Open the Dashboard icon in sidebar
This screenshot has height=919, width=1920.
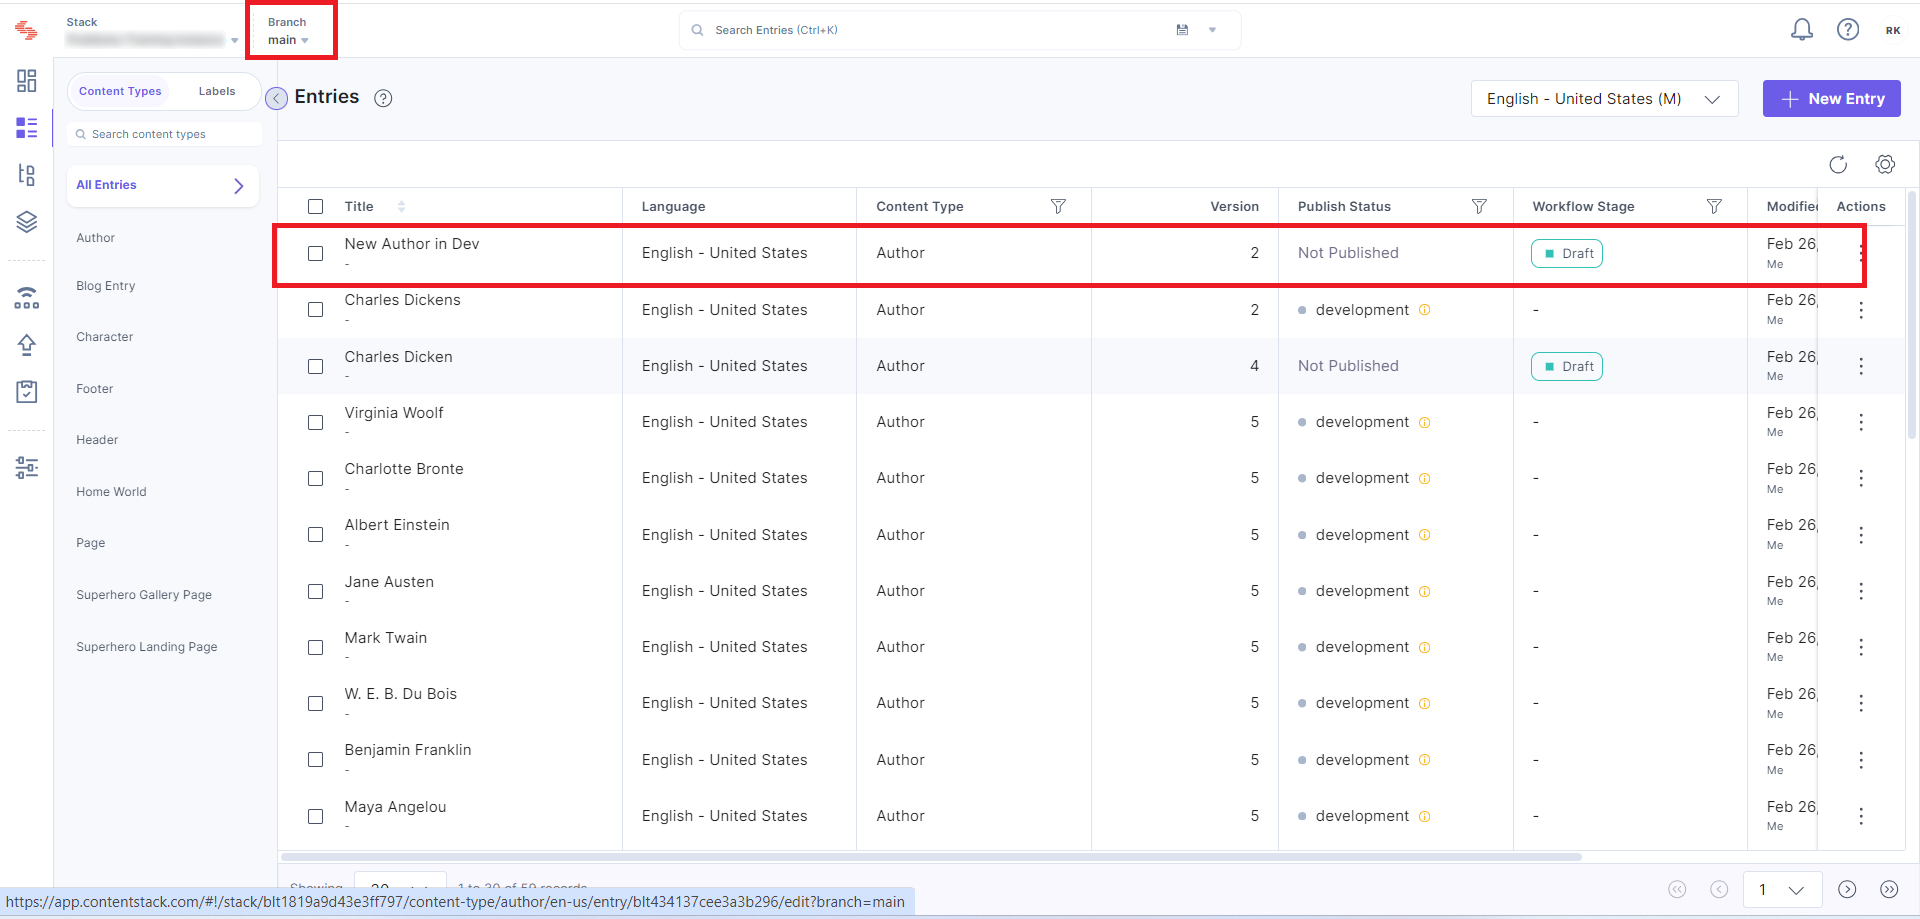27,80
